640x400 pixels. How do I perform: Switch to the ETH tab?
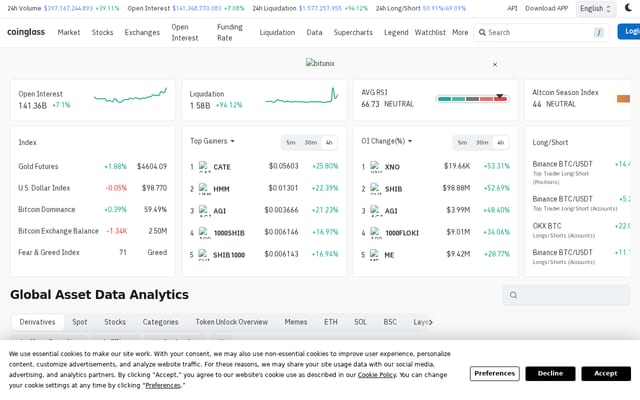point(331,322)
